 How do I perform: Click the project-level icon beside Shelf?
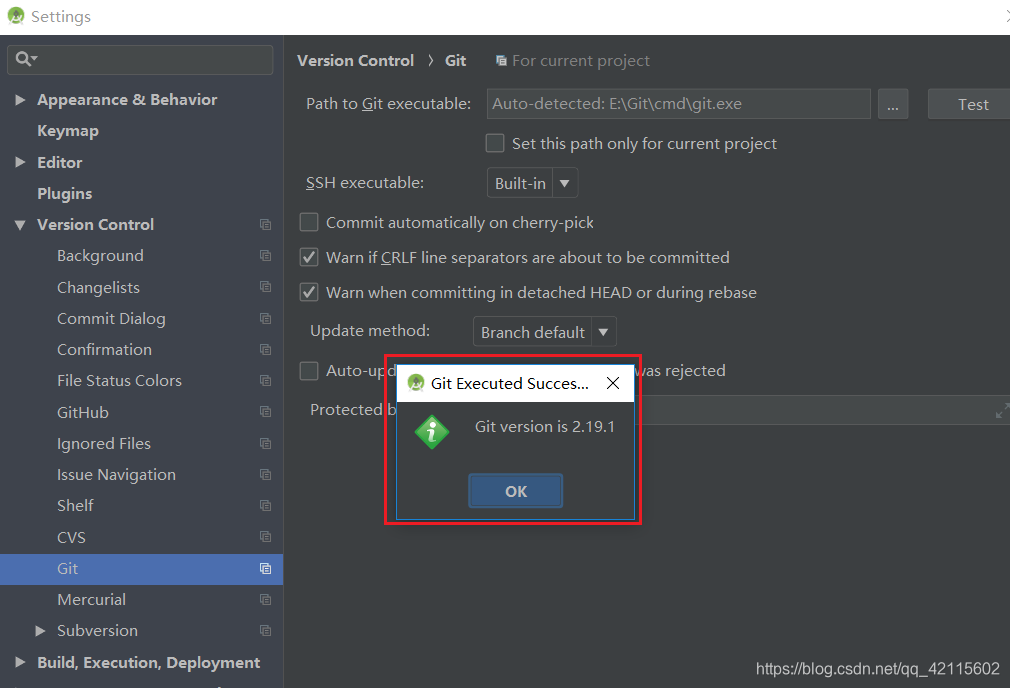pos(265,506)
